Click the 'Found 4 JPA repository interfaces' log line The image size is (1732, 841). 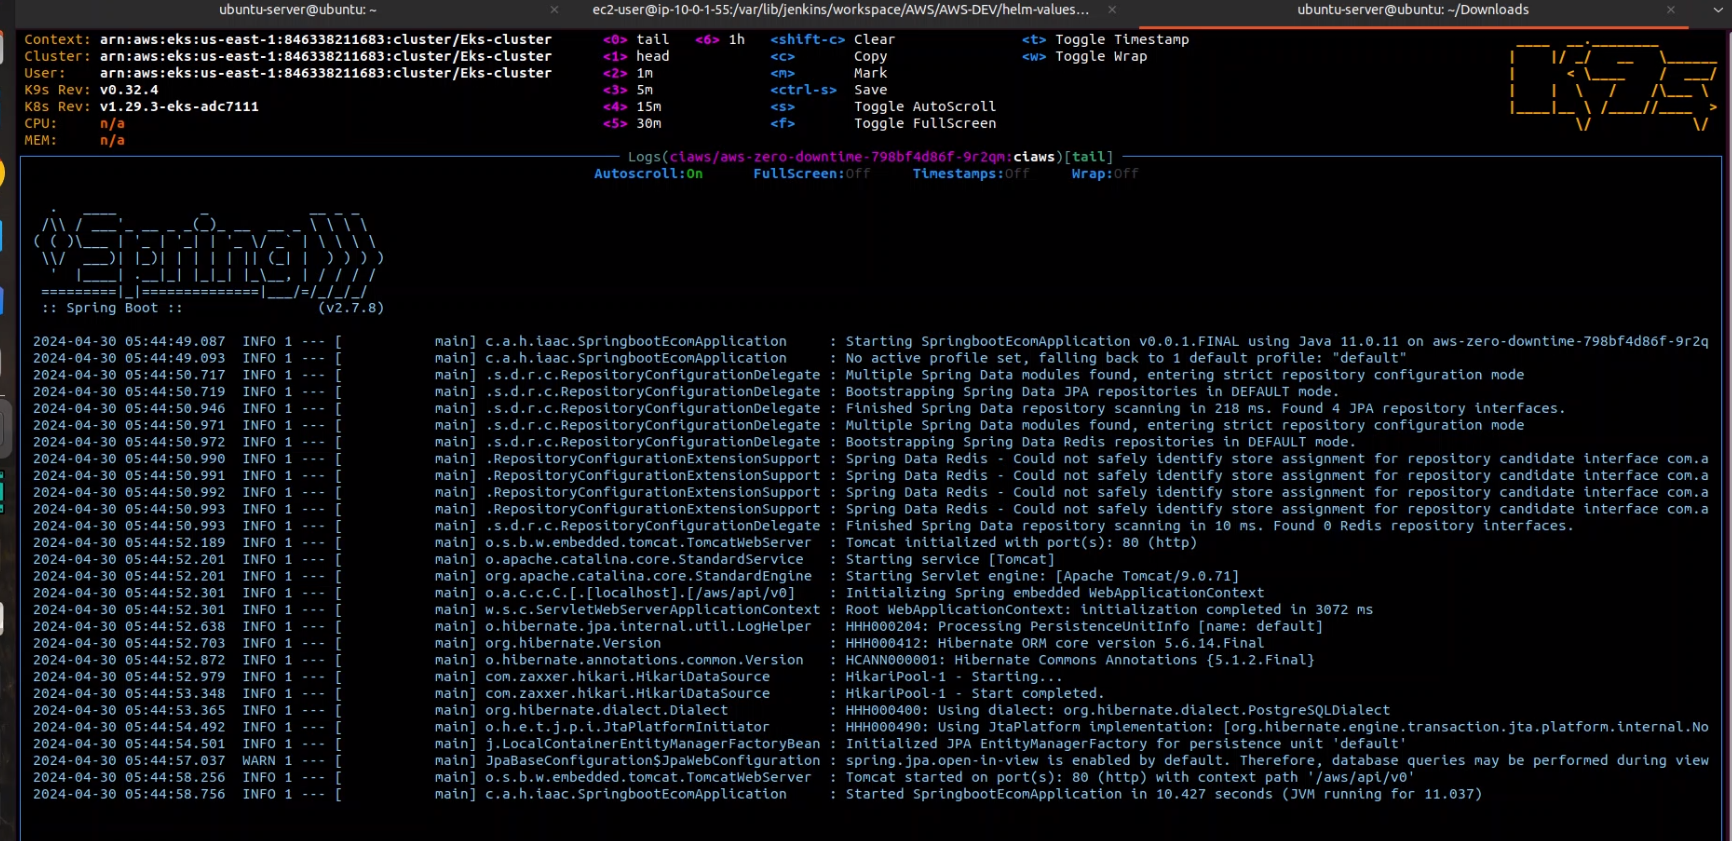[799, 409]
